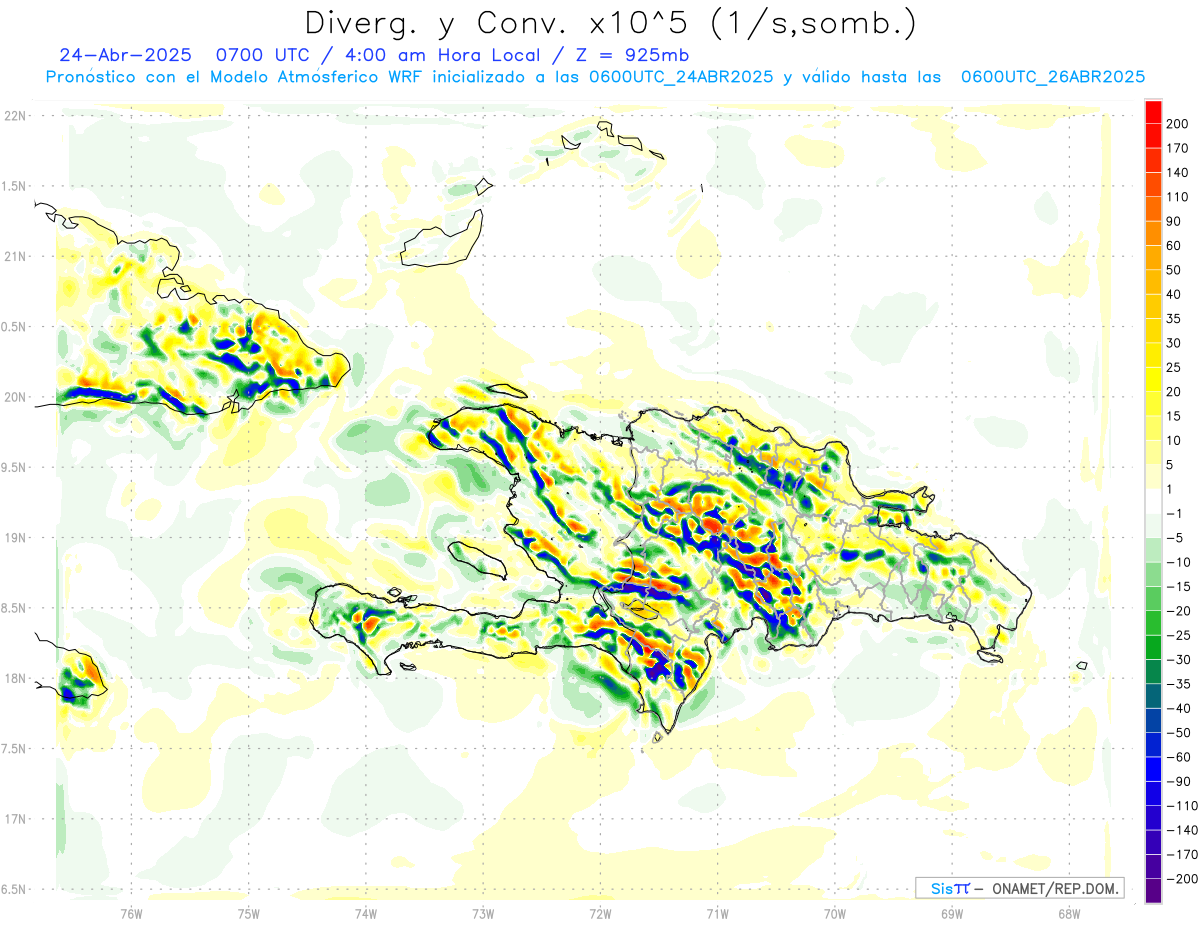Viewport: 1200px width, 927px height.
Task: Click the 21N latitude label
Action: 15,256
